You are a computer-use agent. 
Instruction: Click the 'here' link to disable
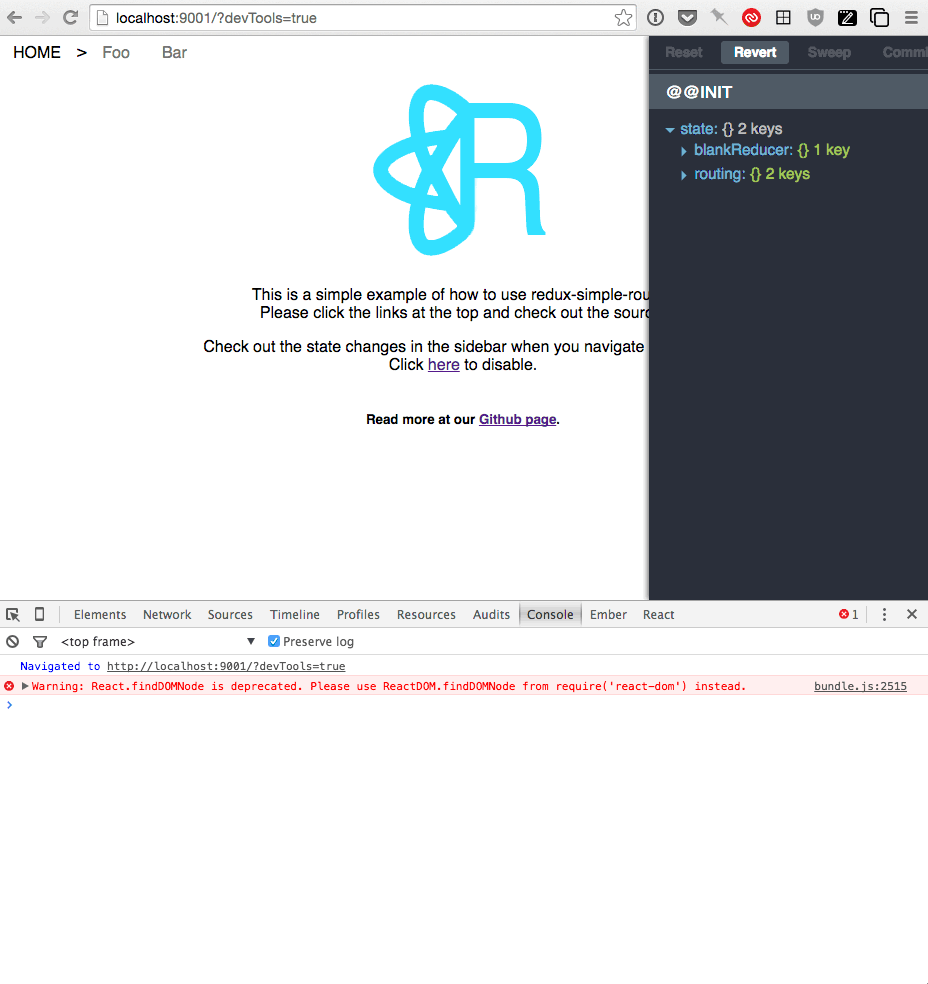point(444,365)
